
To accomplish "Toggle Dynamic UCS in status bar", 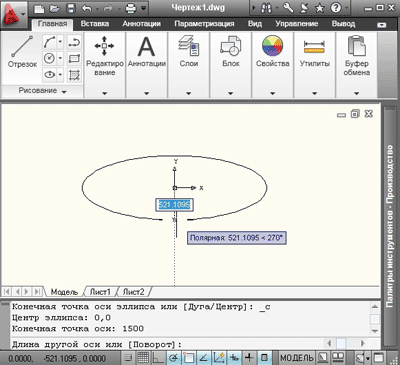I will [x=219, y=358].
